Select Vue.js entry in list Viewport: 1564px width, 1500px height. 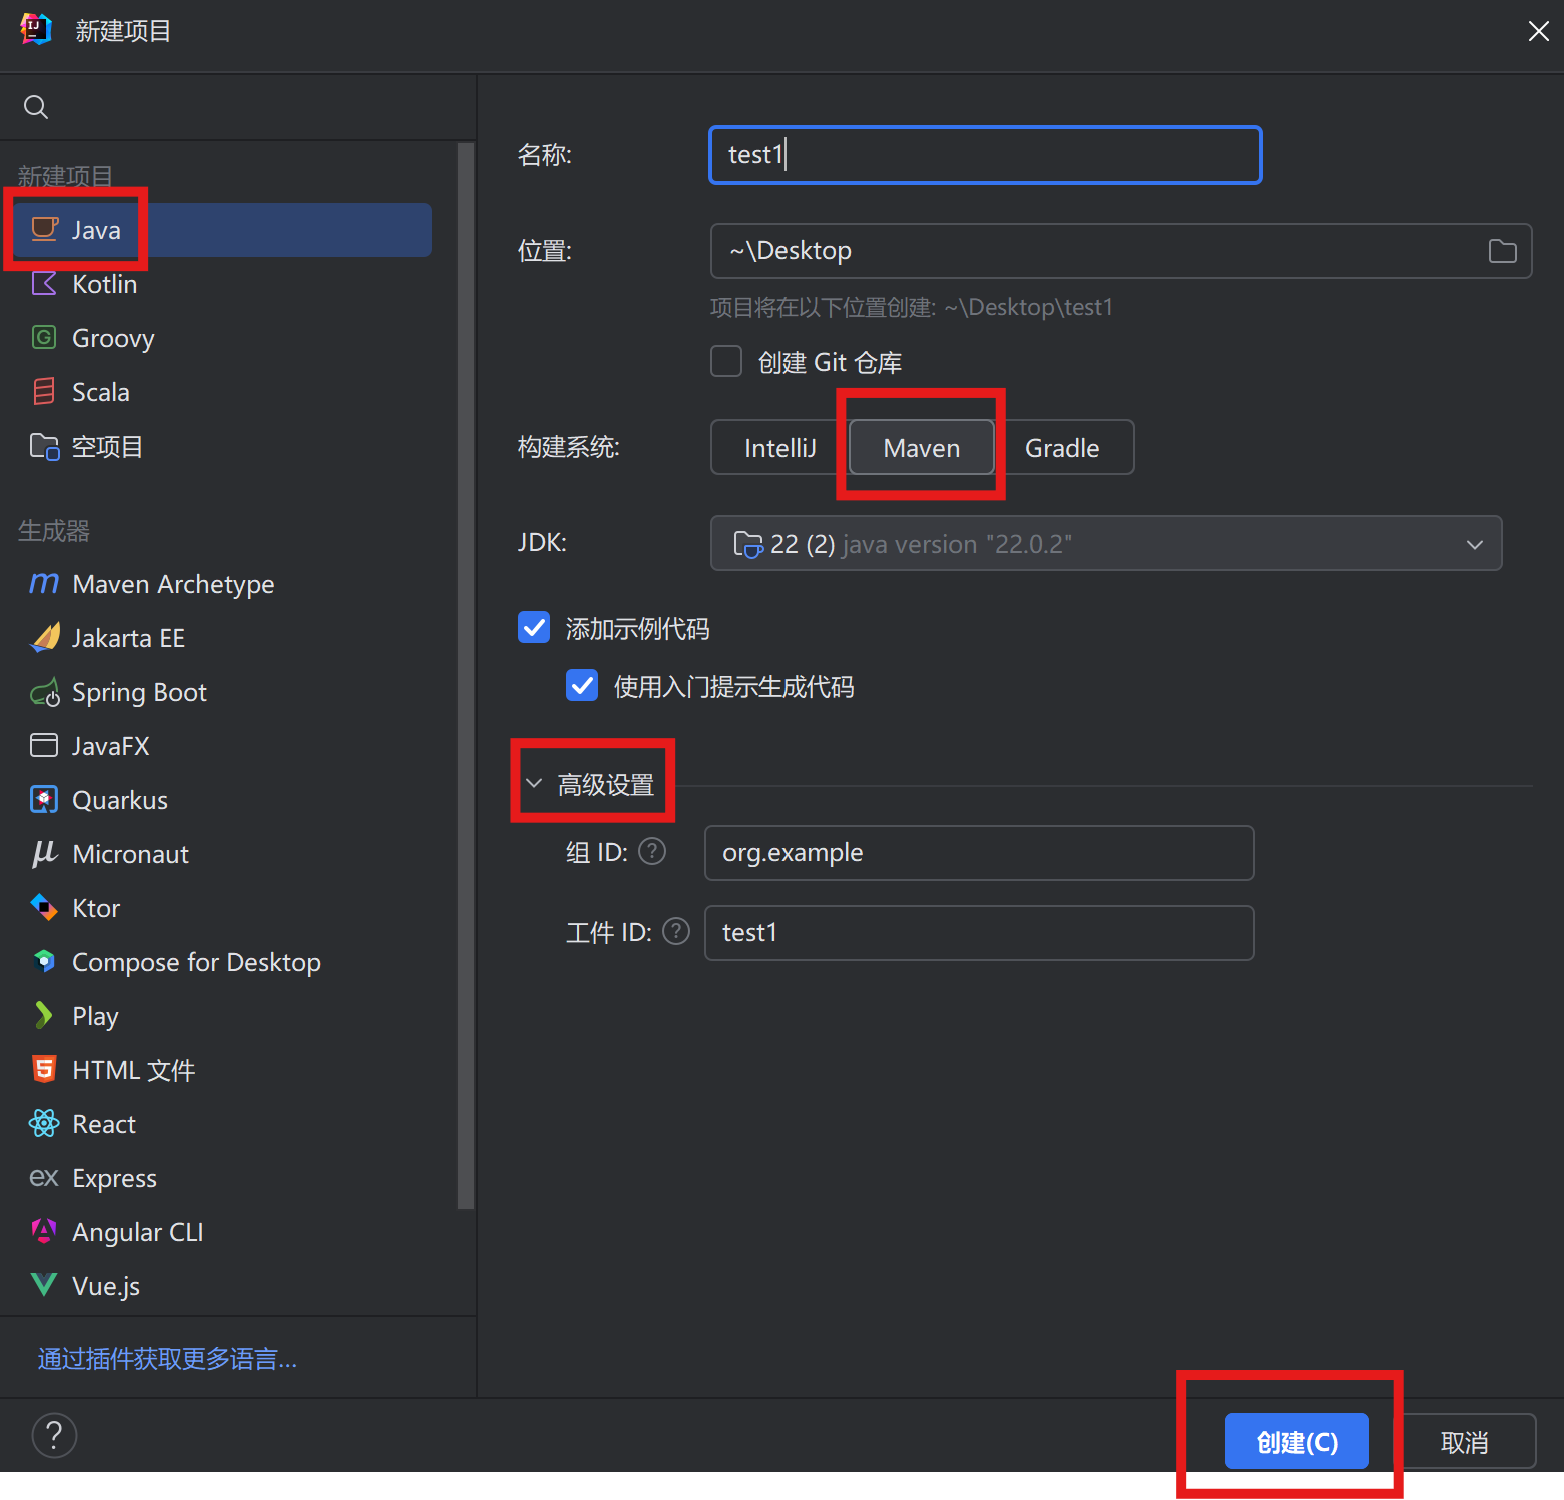(x=224, y=1286)
